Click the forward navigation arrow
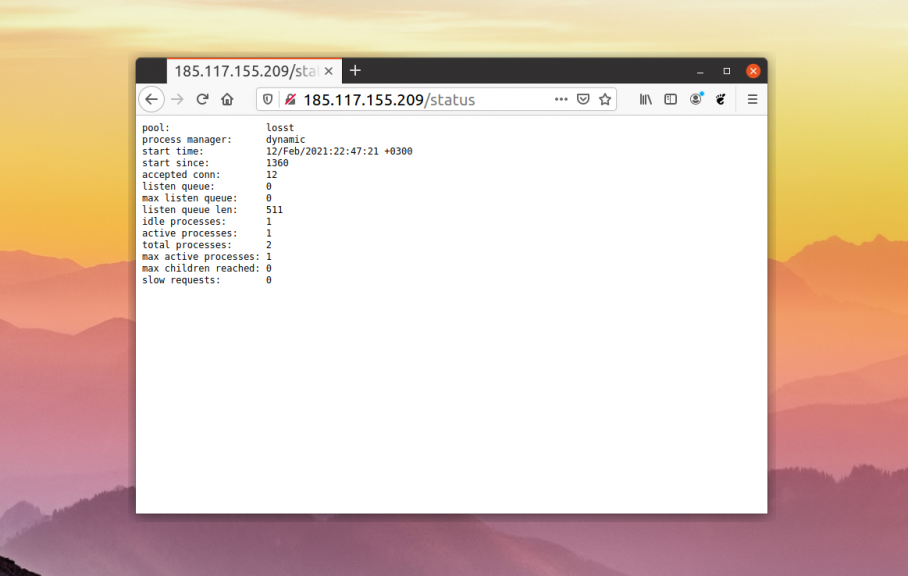The image size is (908, 576). click(x=177, y=100)
